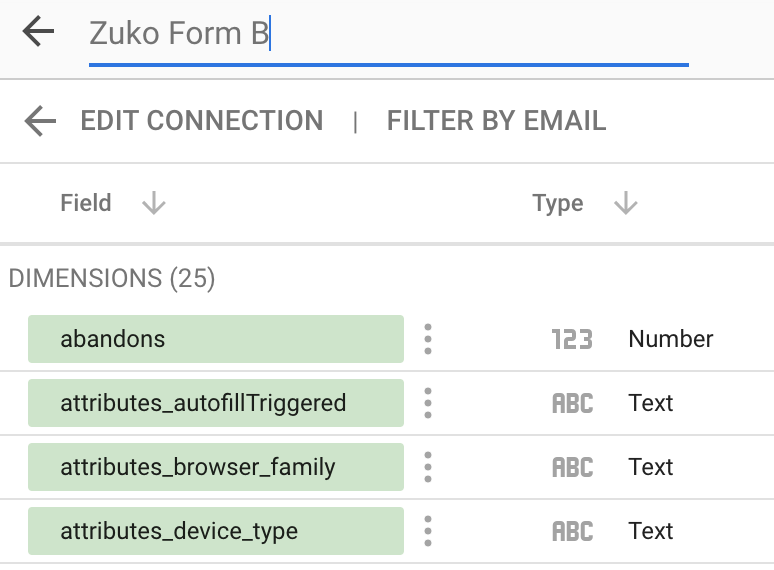Open the three-dot menu for abandons
This screenshot has height=570, width=774.
428,339
